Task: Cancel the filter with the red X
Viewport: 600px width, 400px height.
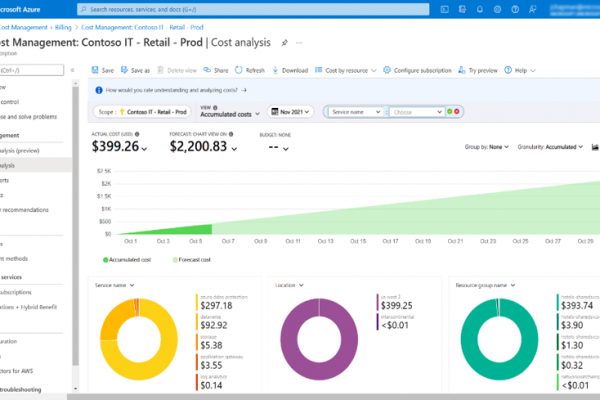Action: (457, 111)
